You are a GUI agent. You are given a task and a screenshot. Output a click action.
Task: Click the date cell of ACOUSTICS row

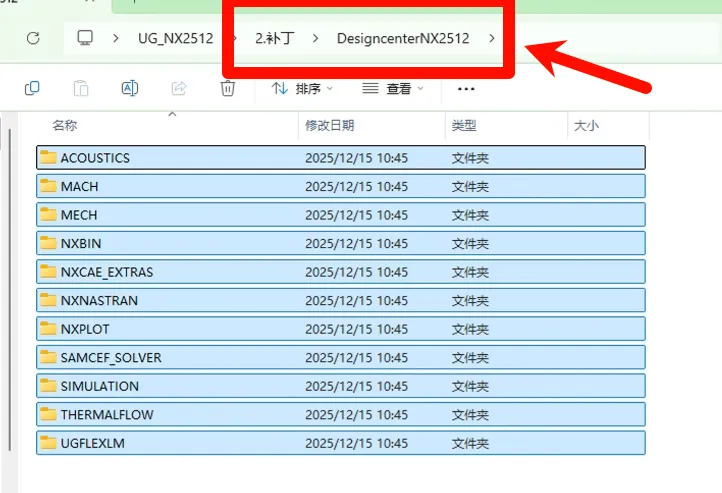coord(356,158)
